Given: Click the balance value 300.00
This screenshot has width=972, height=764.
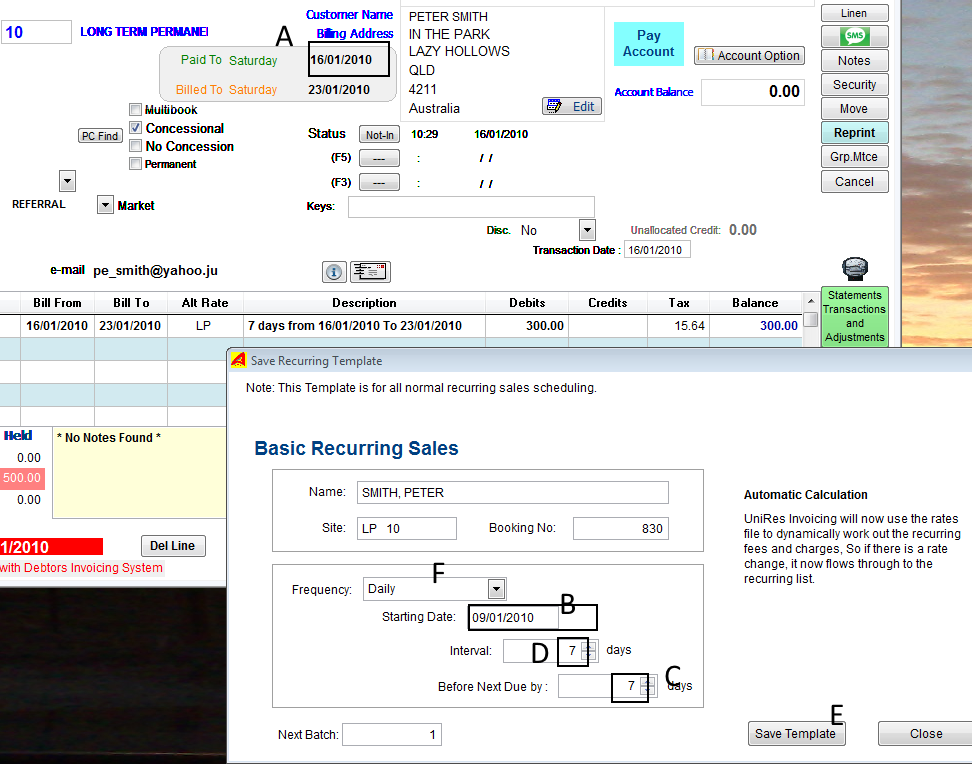Looking at the screenshot, I should tap(779, 326).
